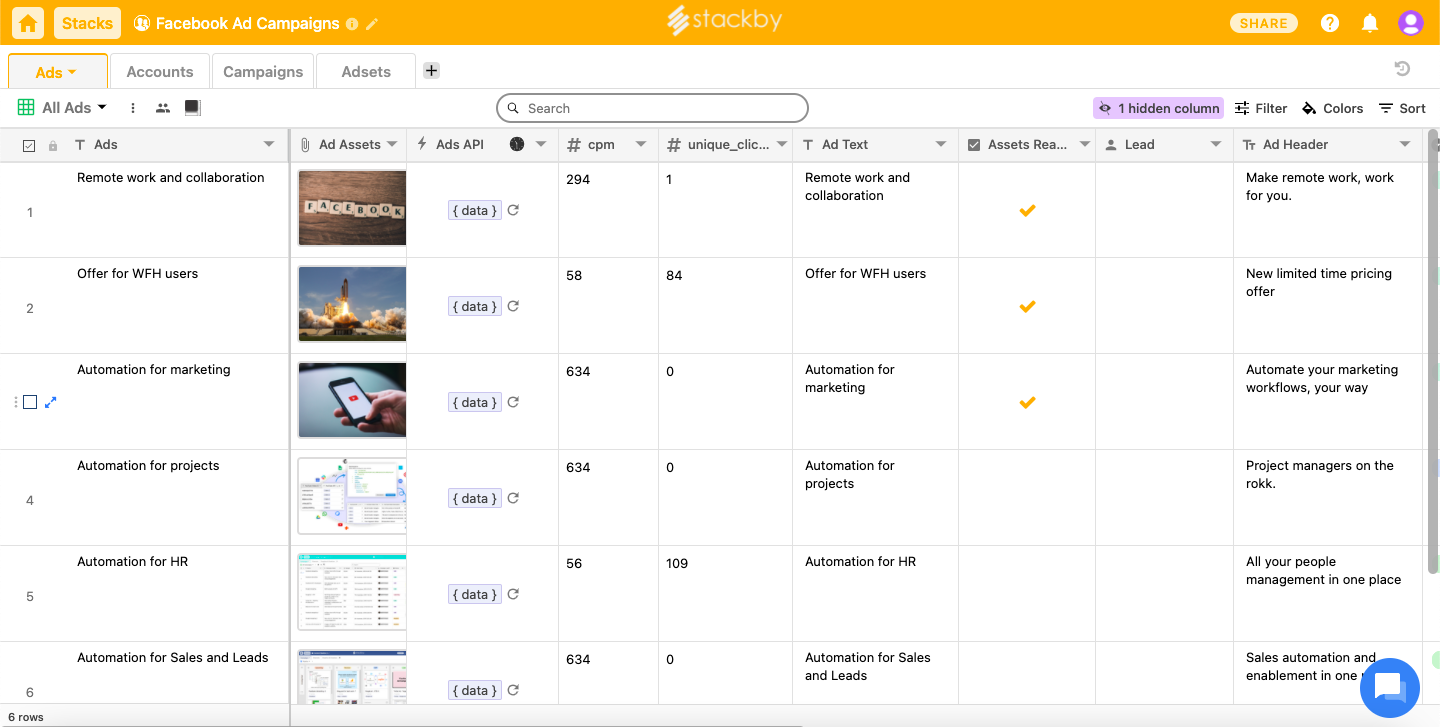Select the Automation for marketing row checkbox
The height and width of the screenshot is (727, 1440).
click(30, 402)
